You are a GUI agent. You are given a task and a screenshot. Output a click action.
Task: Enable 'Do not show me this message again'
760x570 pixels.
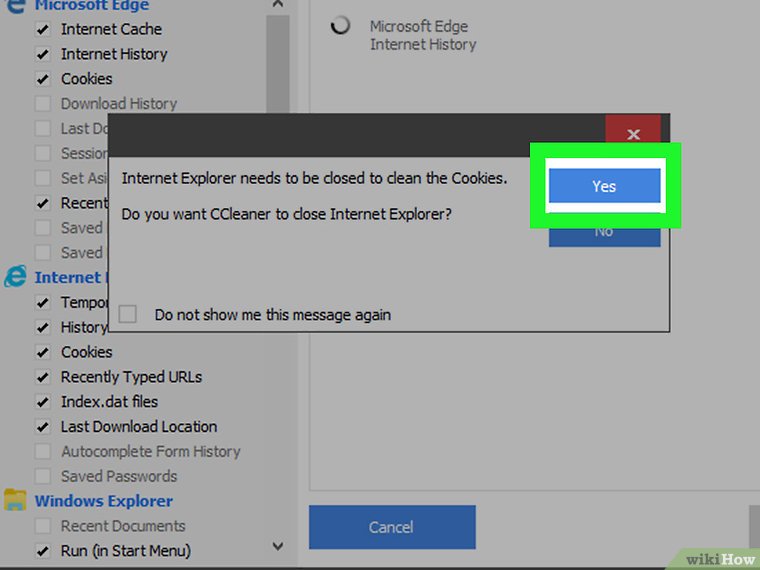127,314
